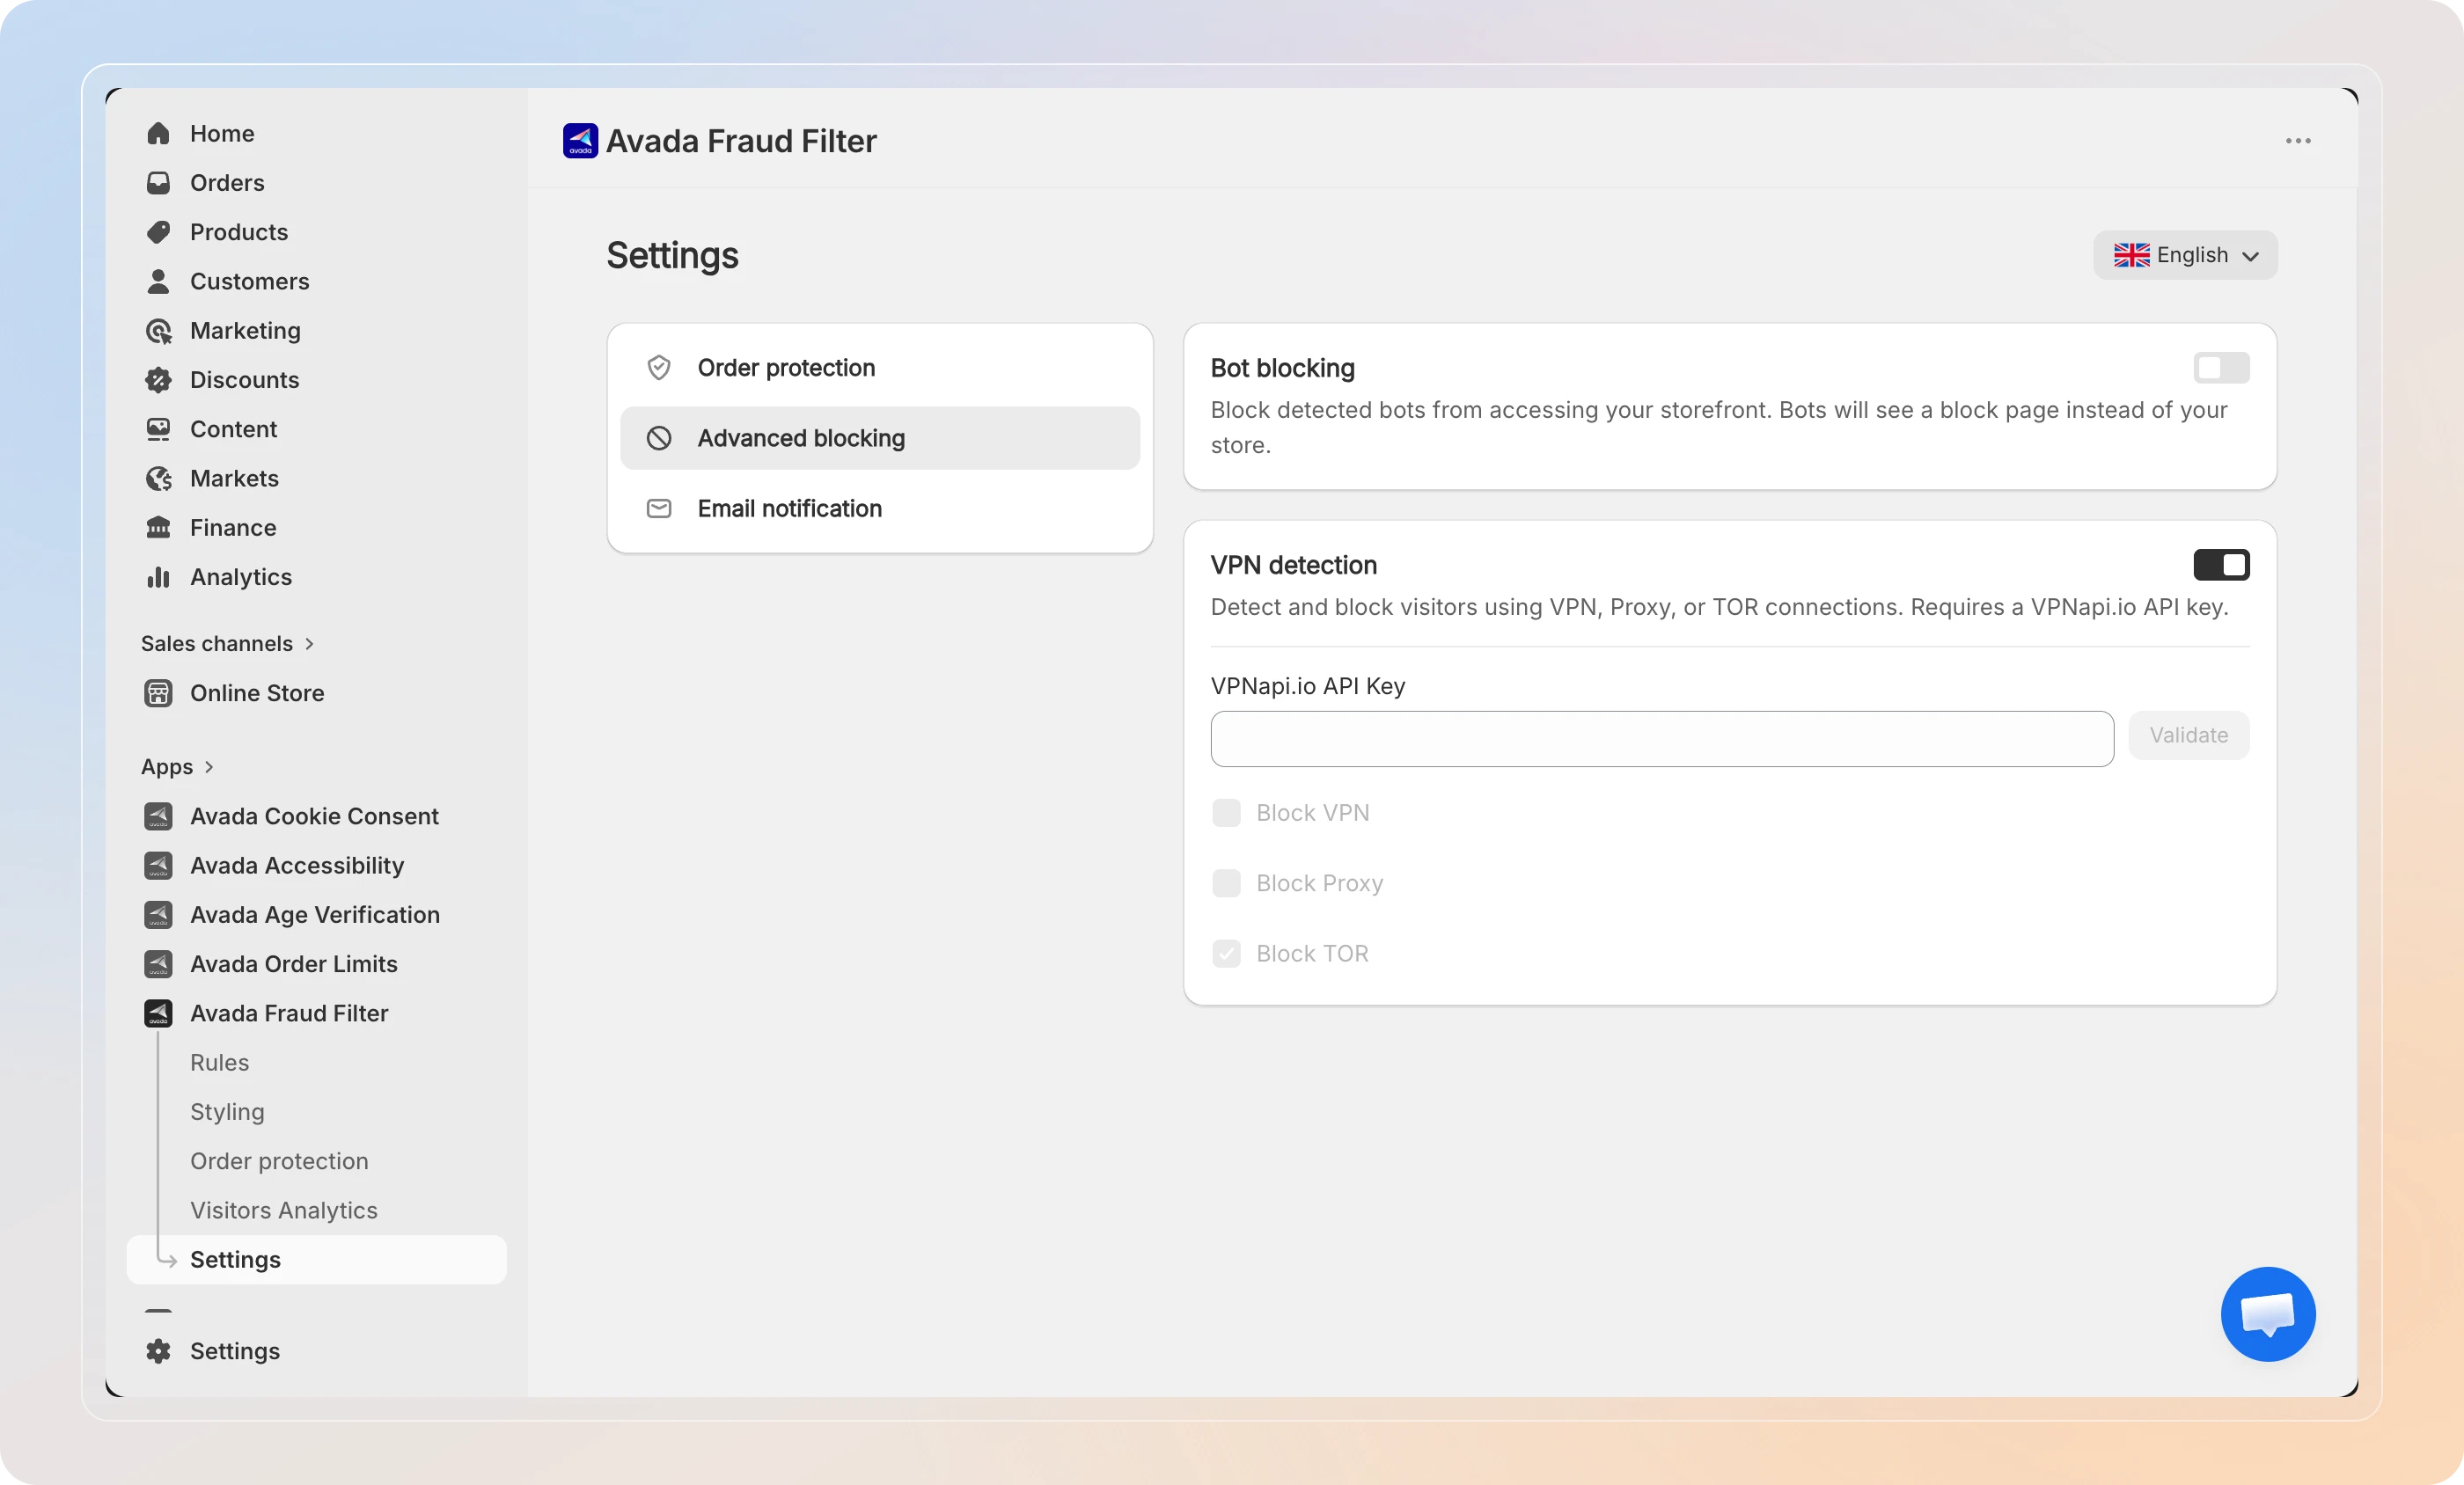This screenshot has width=2464, height=1485.
Task: Click the Block VPN label text
Action: 1313,813
